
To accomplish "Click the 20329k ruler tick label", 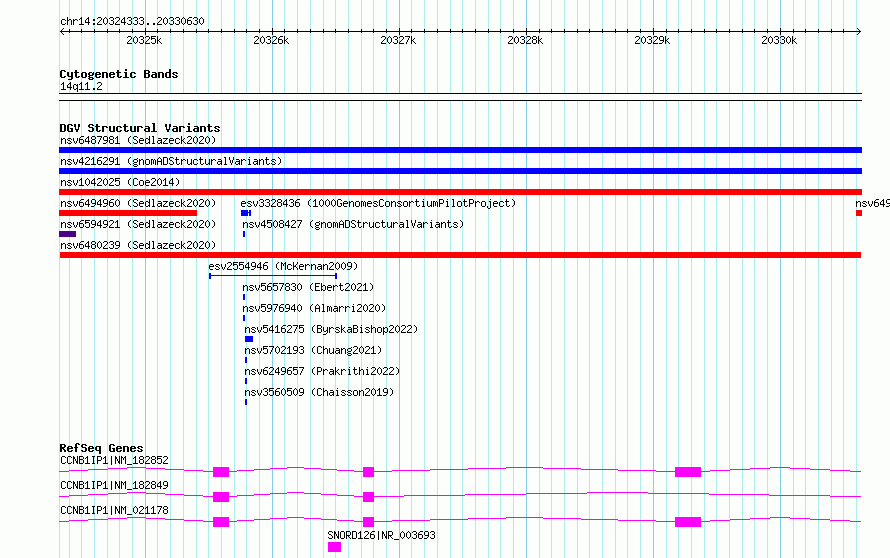I will pos(652,40).
